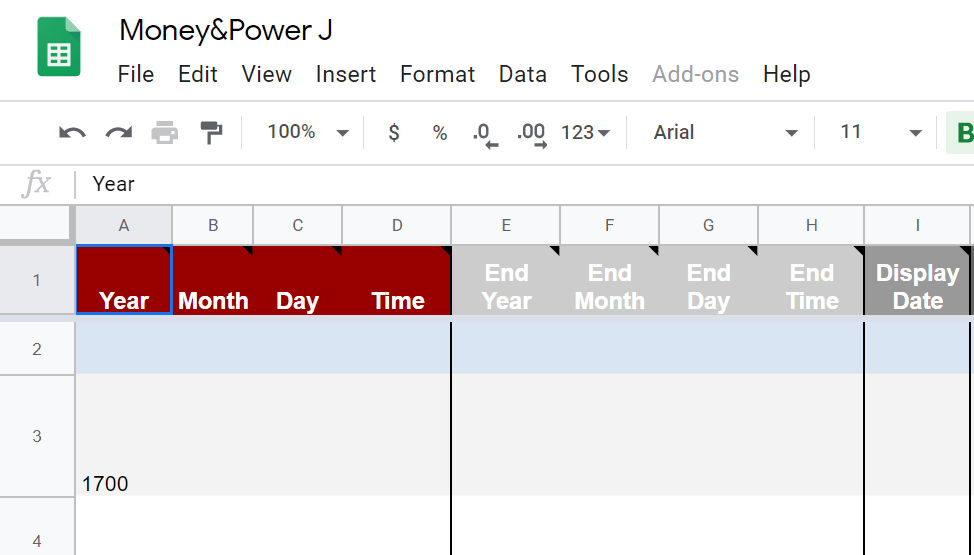Click the Google Sheets home icon
The height and width of the screenshot is (555, 974).
pyautogui.click(x=59, y=47)
